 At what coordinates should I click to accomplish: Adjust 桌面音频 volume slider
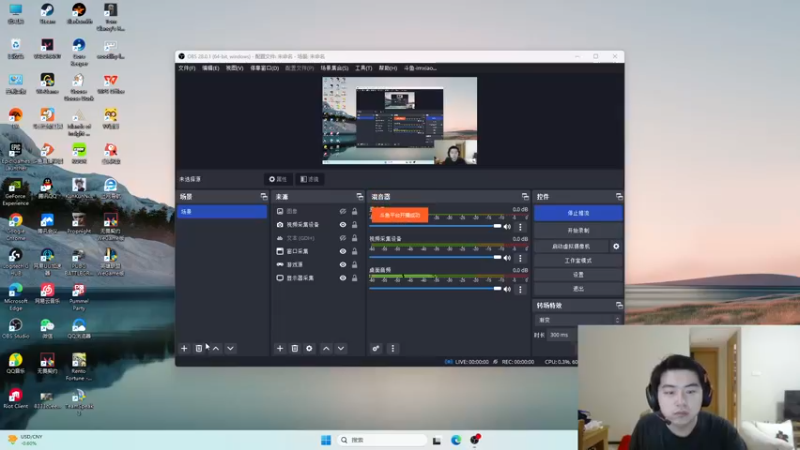(x=435, y=289)
